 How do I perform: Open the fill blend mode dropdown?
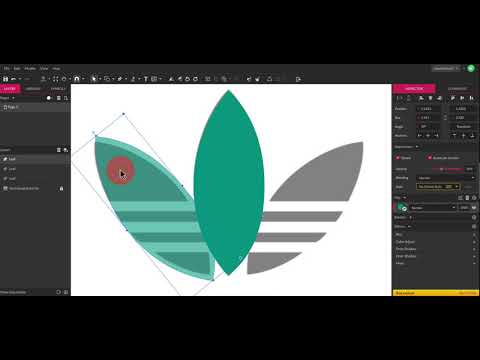coord(433,208)
